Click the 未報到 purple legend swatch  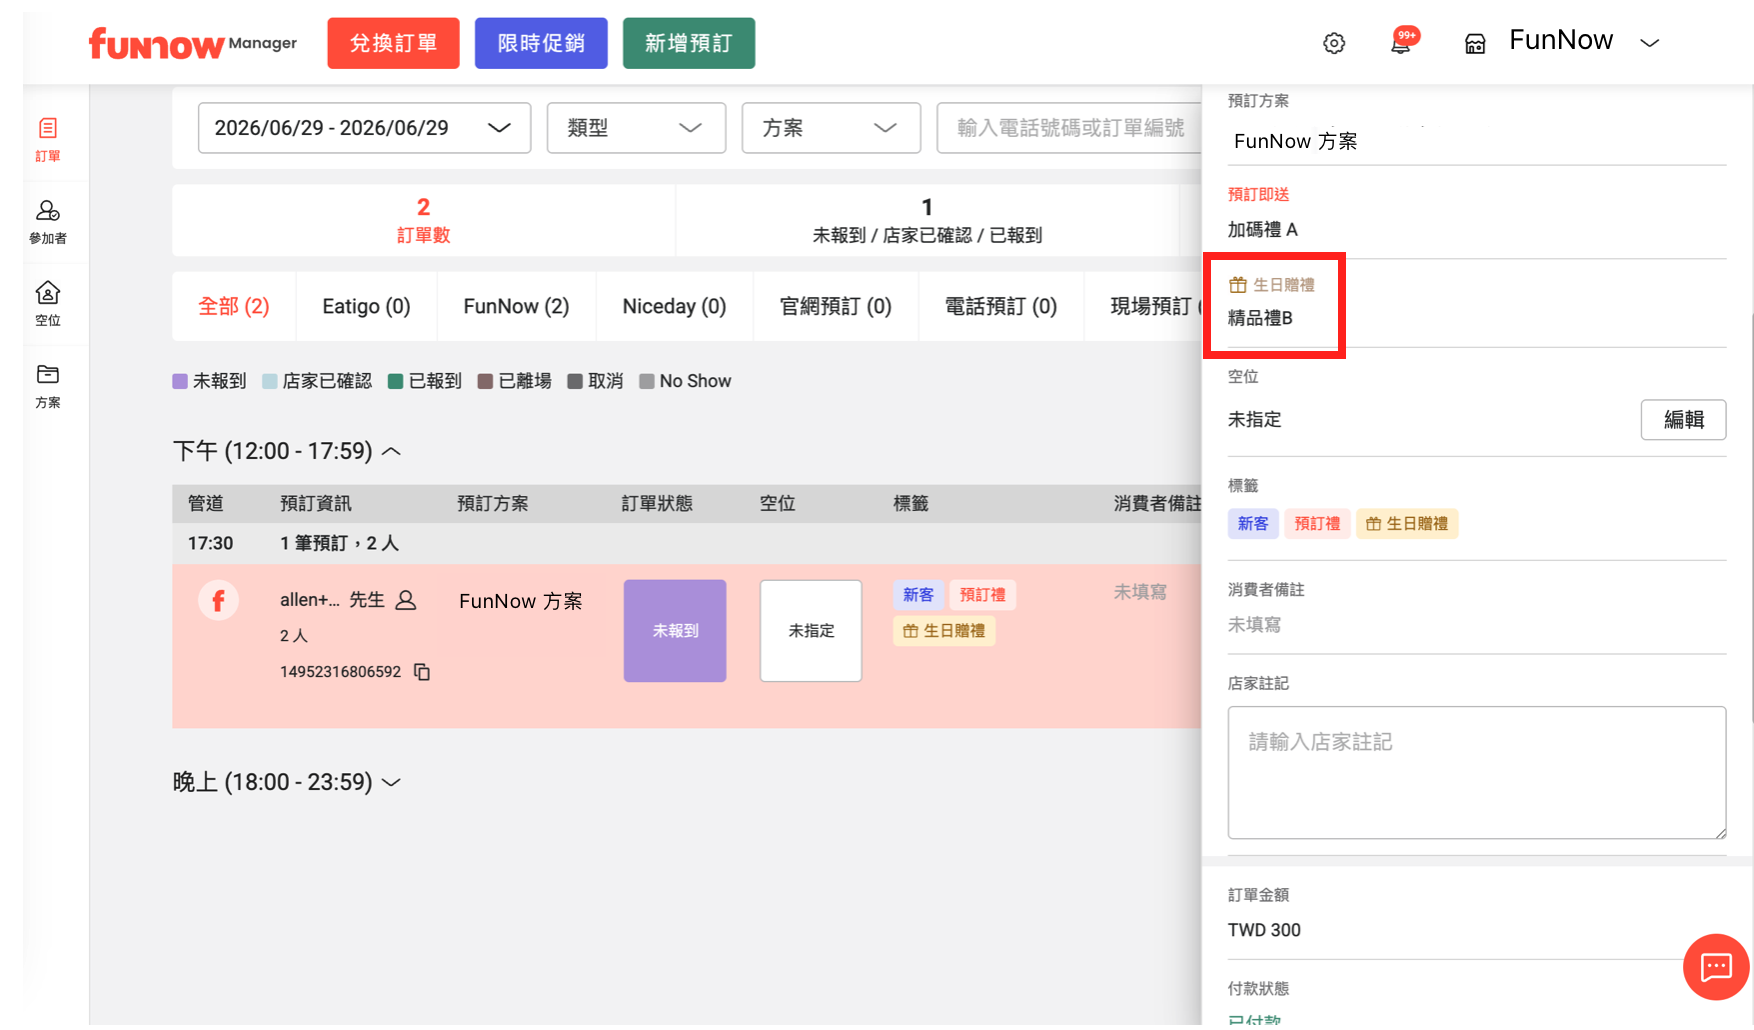coord(180,381)
